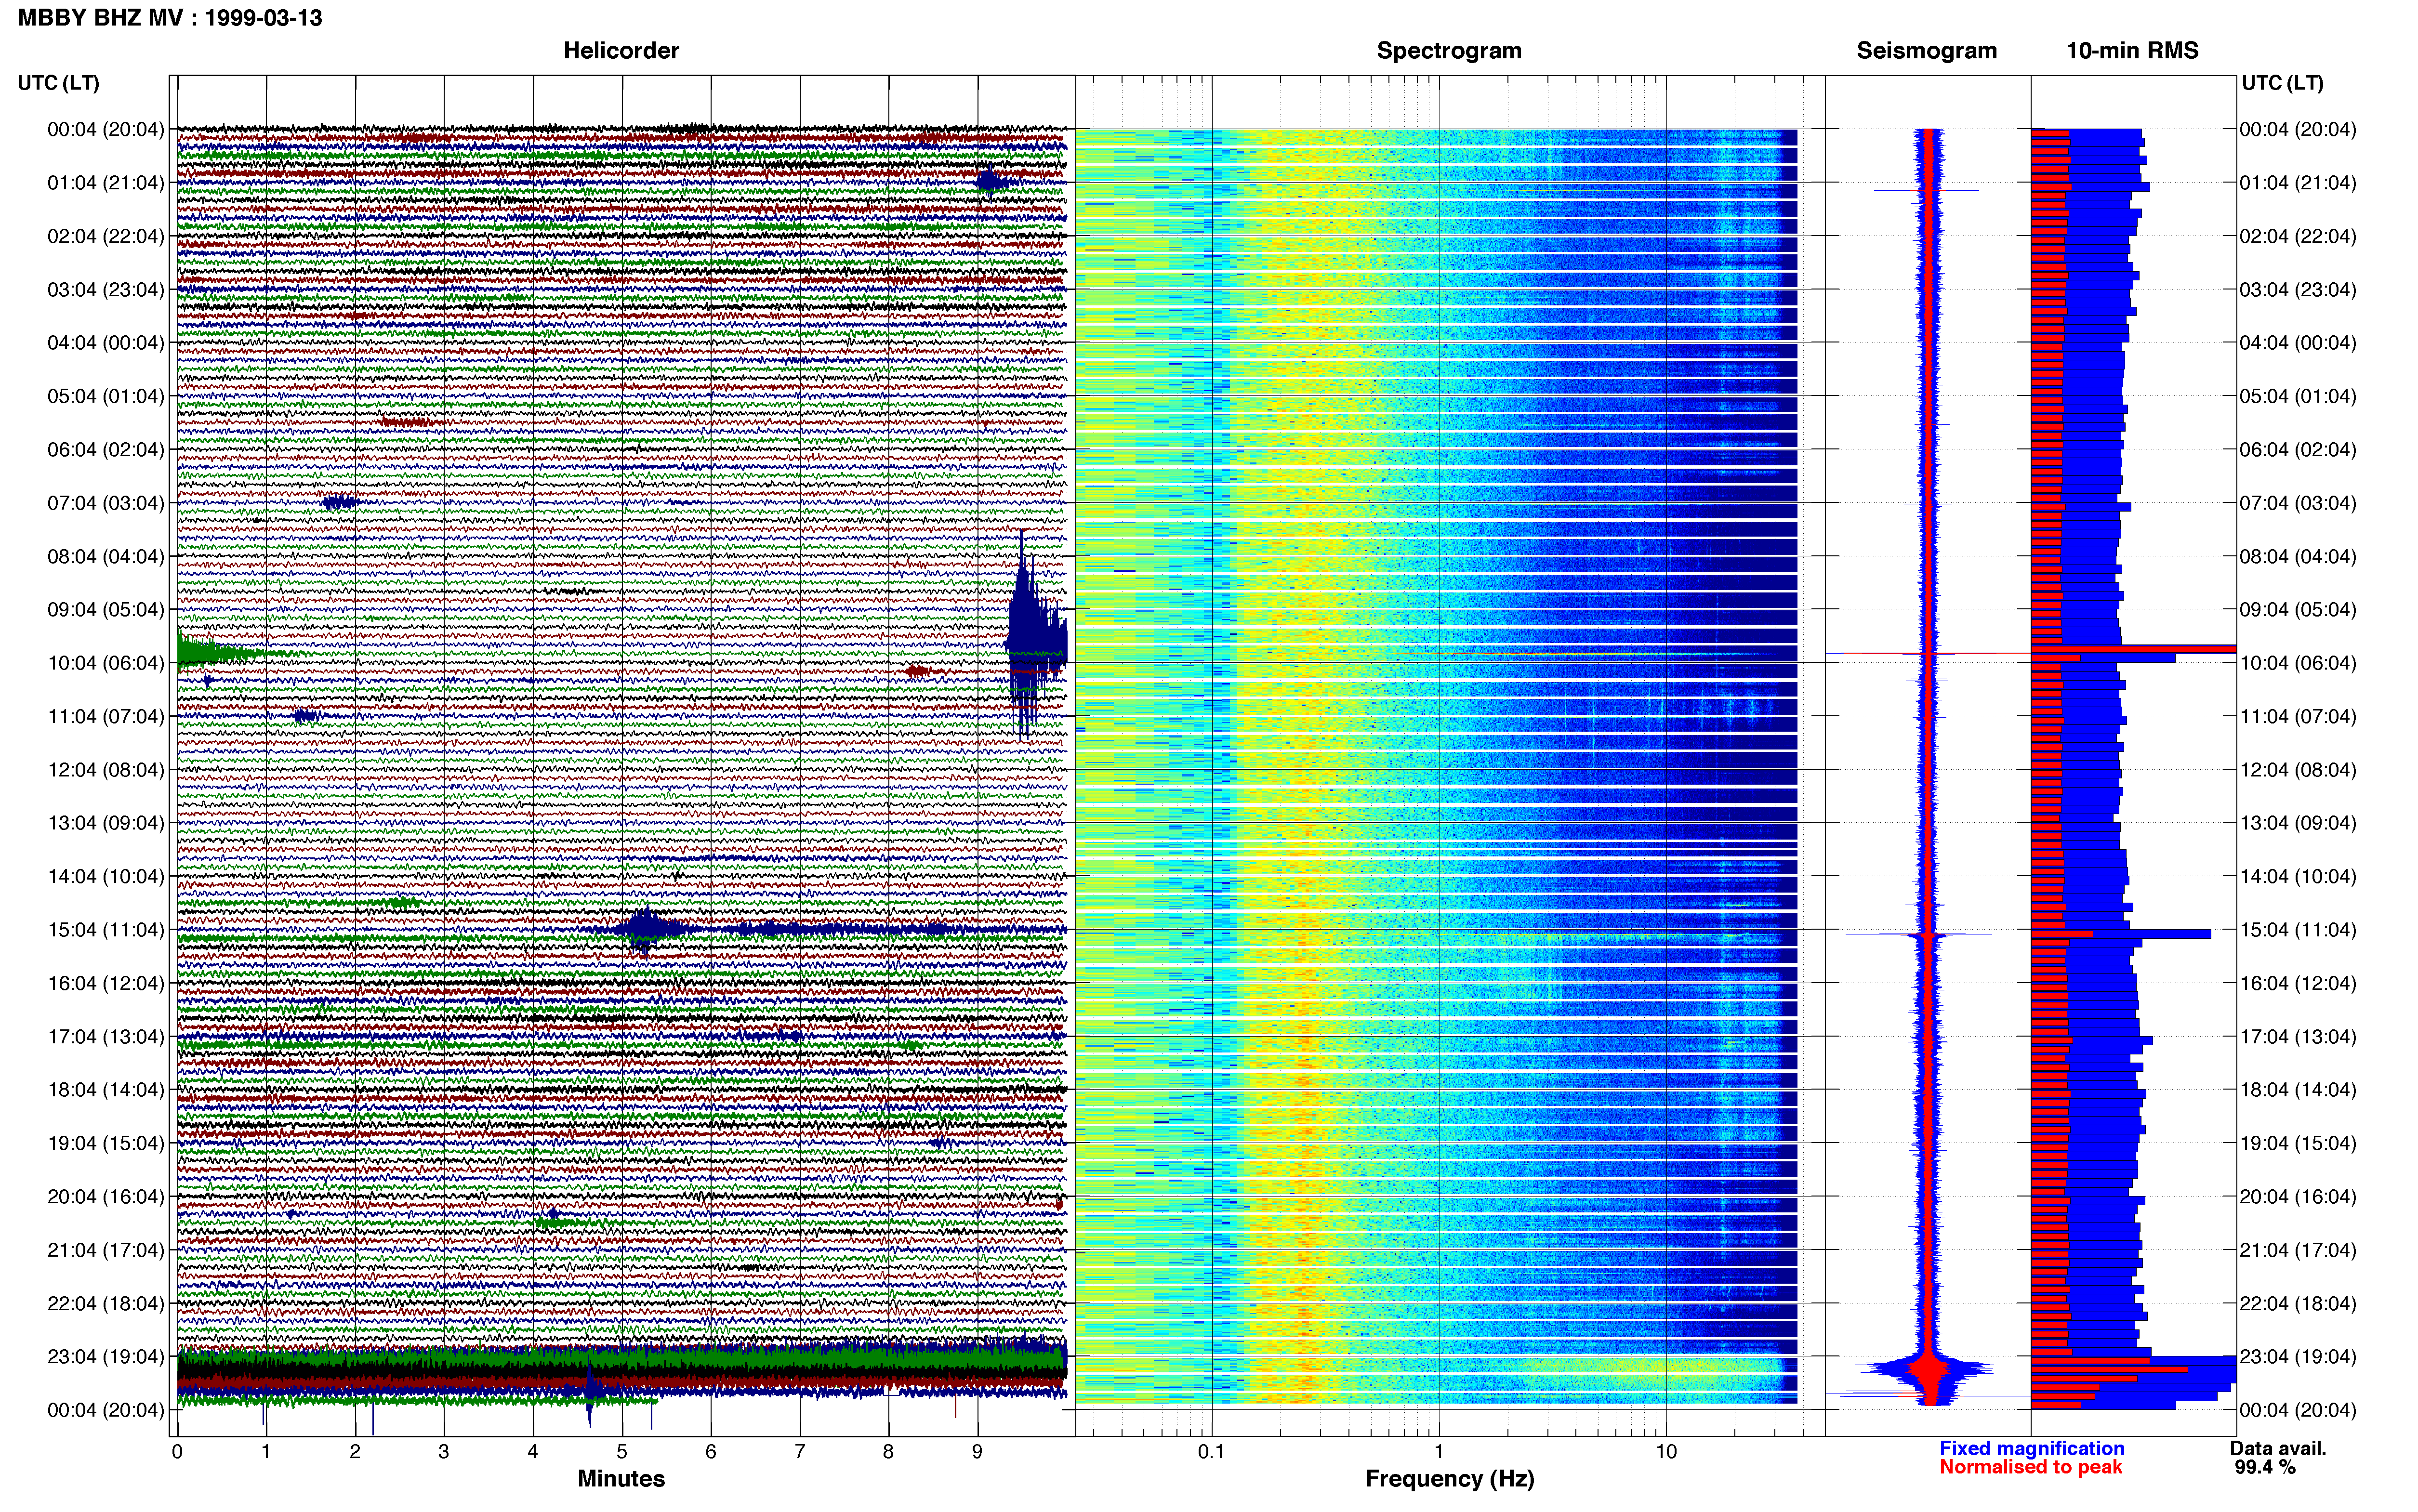Click the '0.1' frequency tick label

(x=1211, y=1452)
